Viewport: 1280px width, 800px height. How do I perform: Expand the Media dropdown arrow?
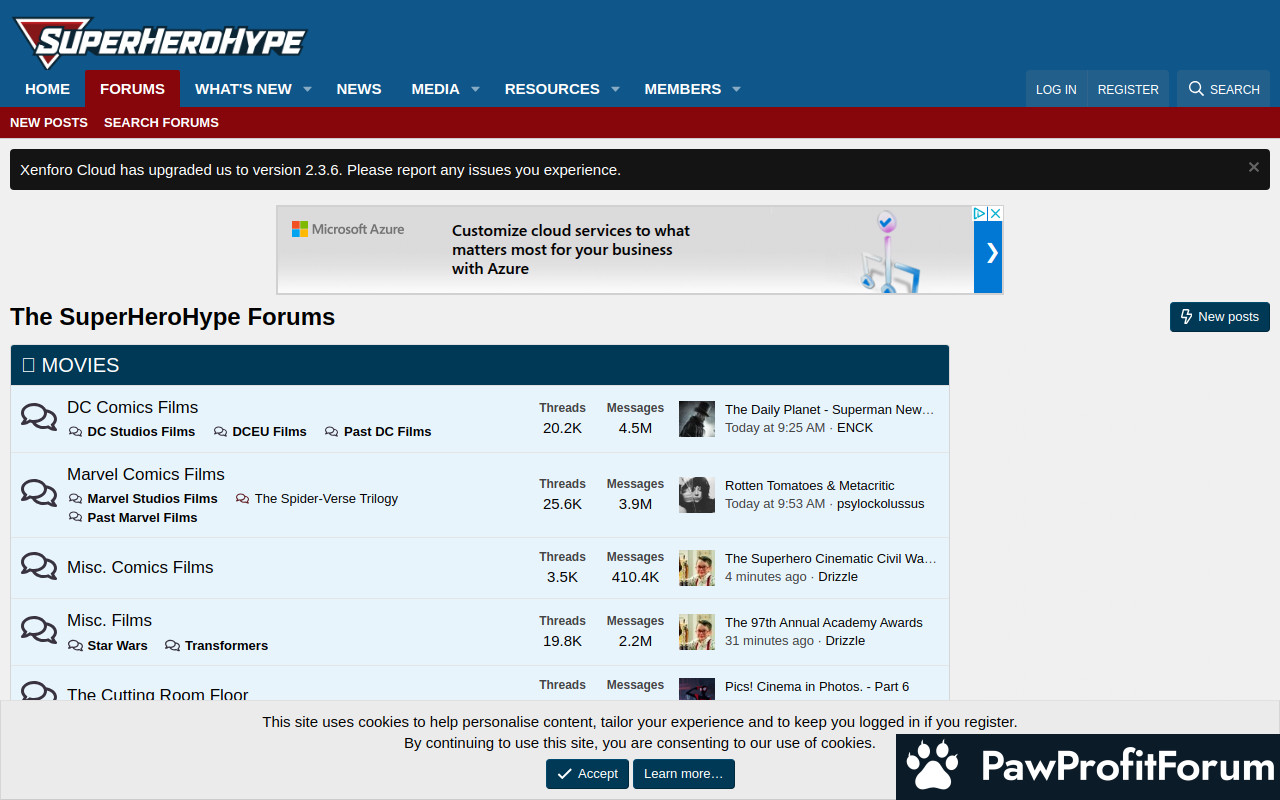(x=476, y=89)
